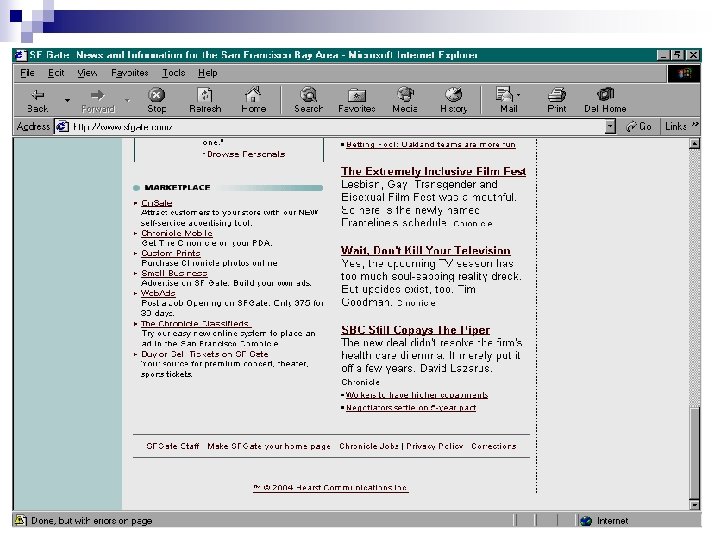Open SBC Still Copays The Piper headline
Screen dimensions: 720x540
(x=416, y=330)
